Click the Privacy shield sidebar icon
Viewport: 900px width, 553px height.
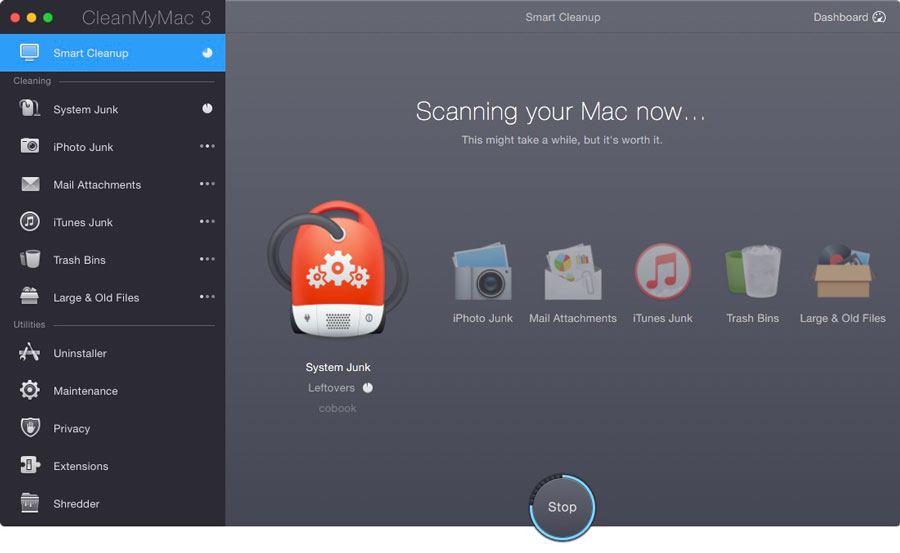click(x=30, y=427)
